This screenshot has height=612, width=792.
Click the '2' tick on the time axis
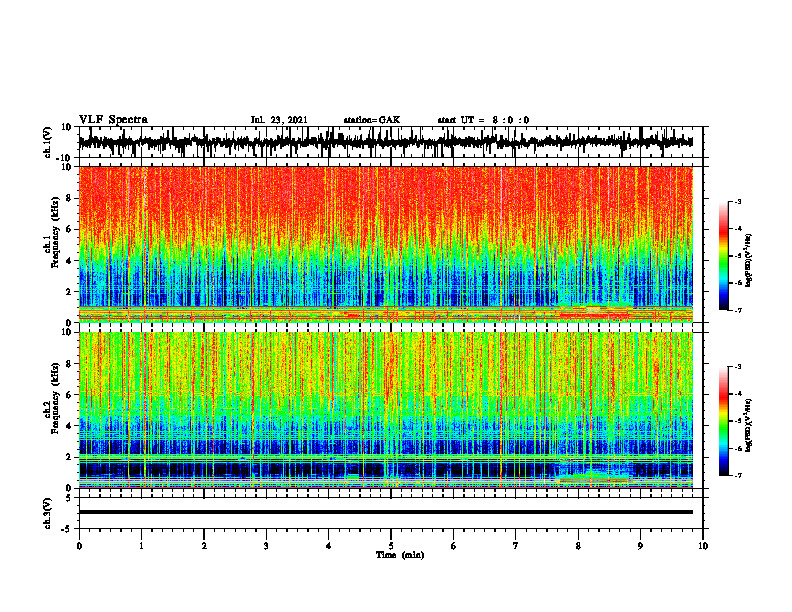pyautogui.click(x=204, y=546)
